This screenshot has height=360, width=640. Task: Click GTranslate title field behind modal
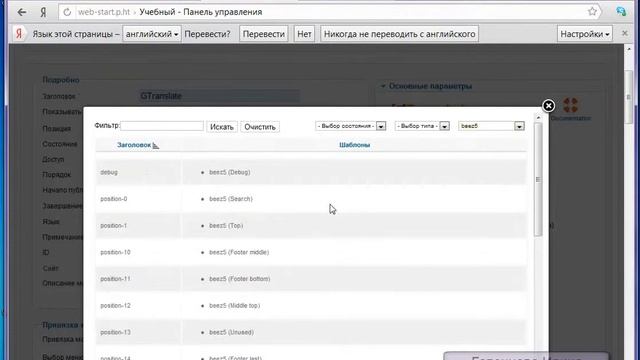[x=219, y=96]
